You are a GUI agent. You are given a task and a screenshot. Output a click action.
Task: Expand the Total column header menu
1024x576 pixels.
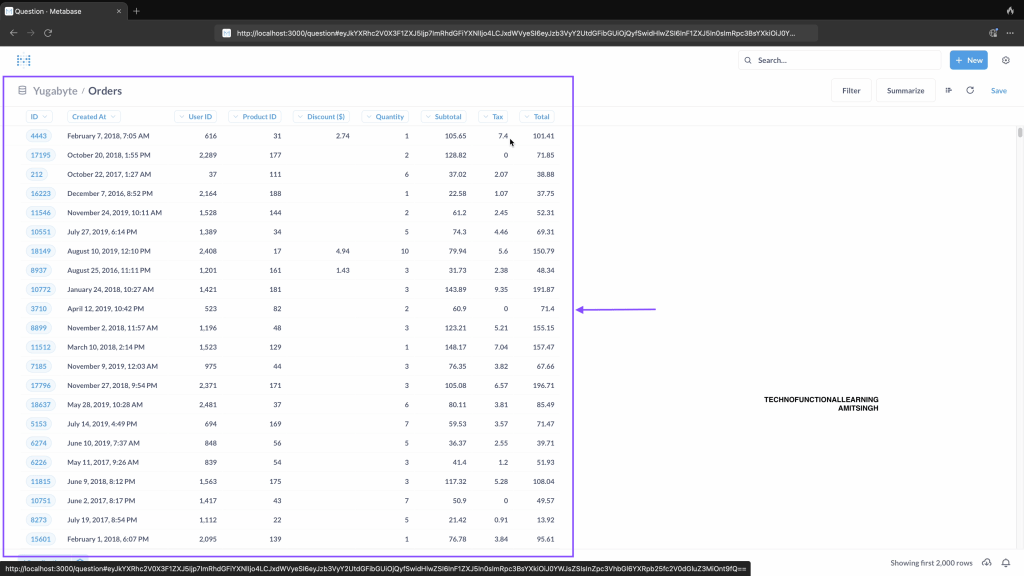coord(537,117)
